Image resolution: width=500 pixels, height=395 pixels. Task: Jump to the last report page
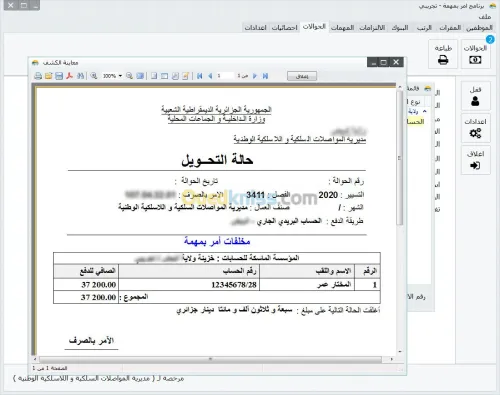(265, 76)
